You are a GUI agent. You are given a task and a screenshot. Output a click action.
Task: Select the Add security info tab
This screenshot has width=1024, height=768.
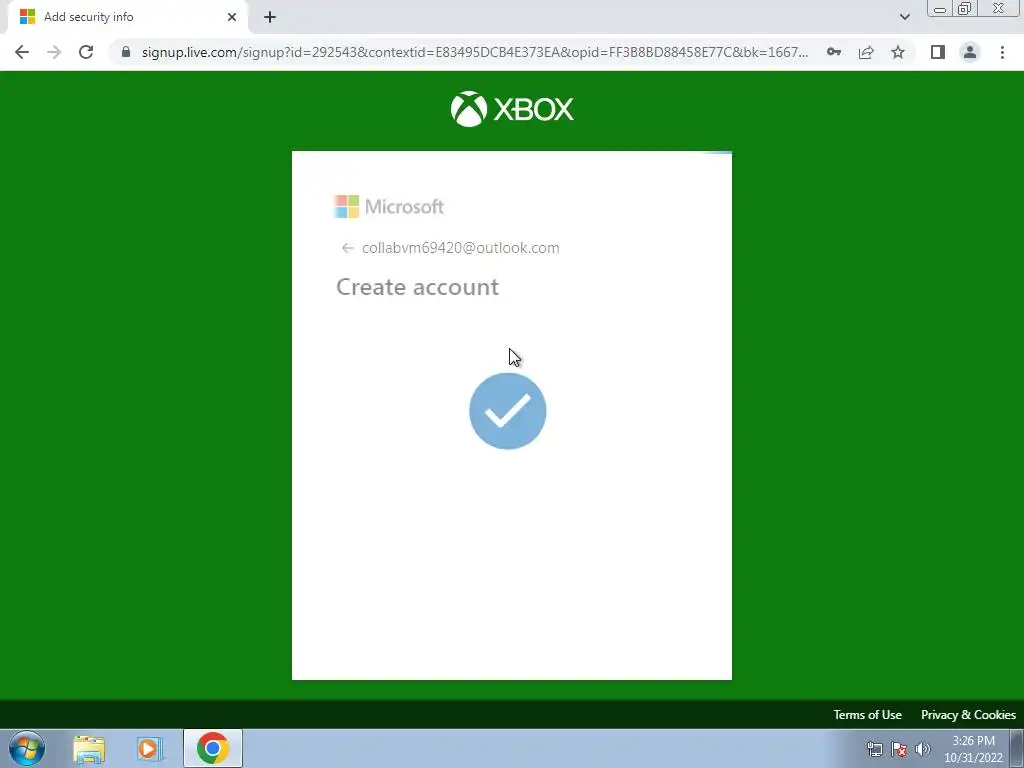click(128, 17)
